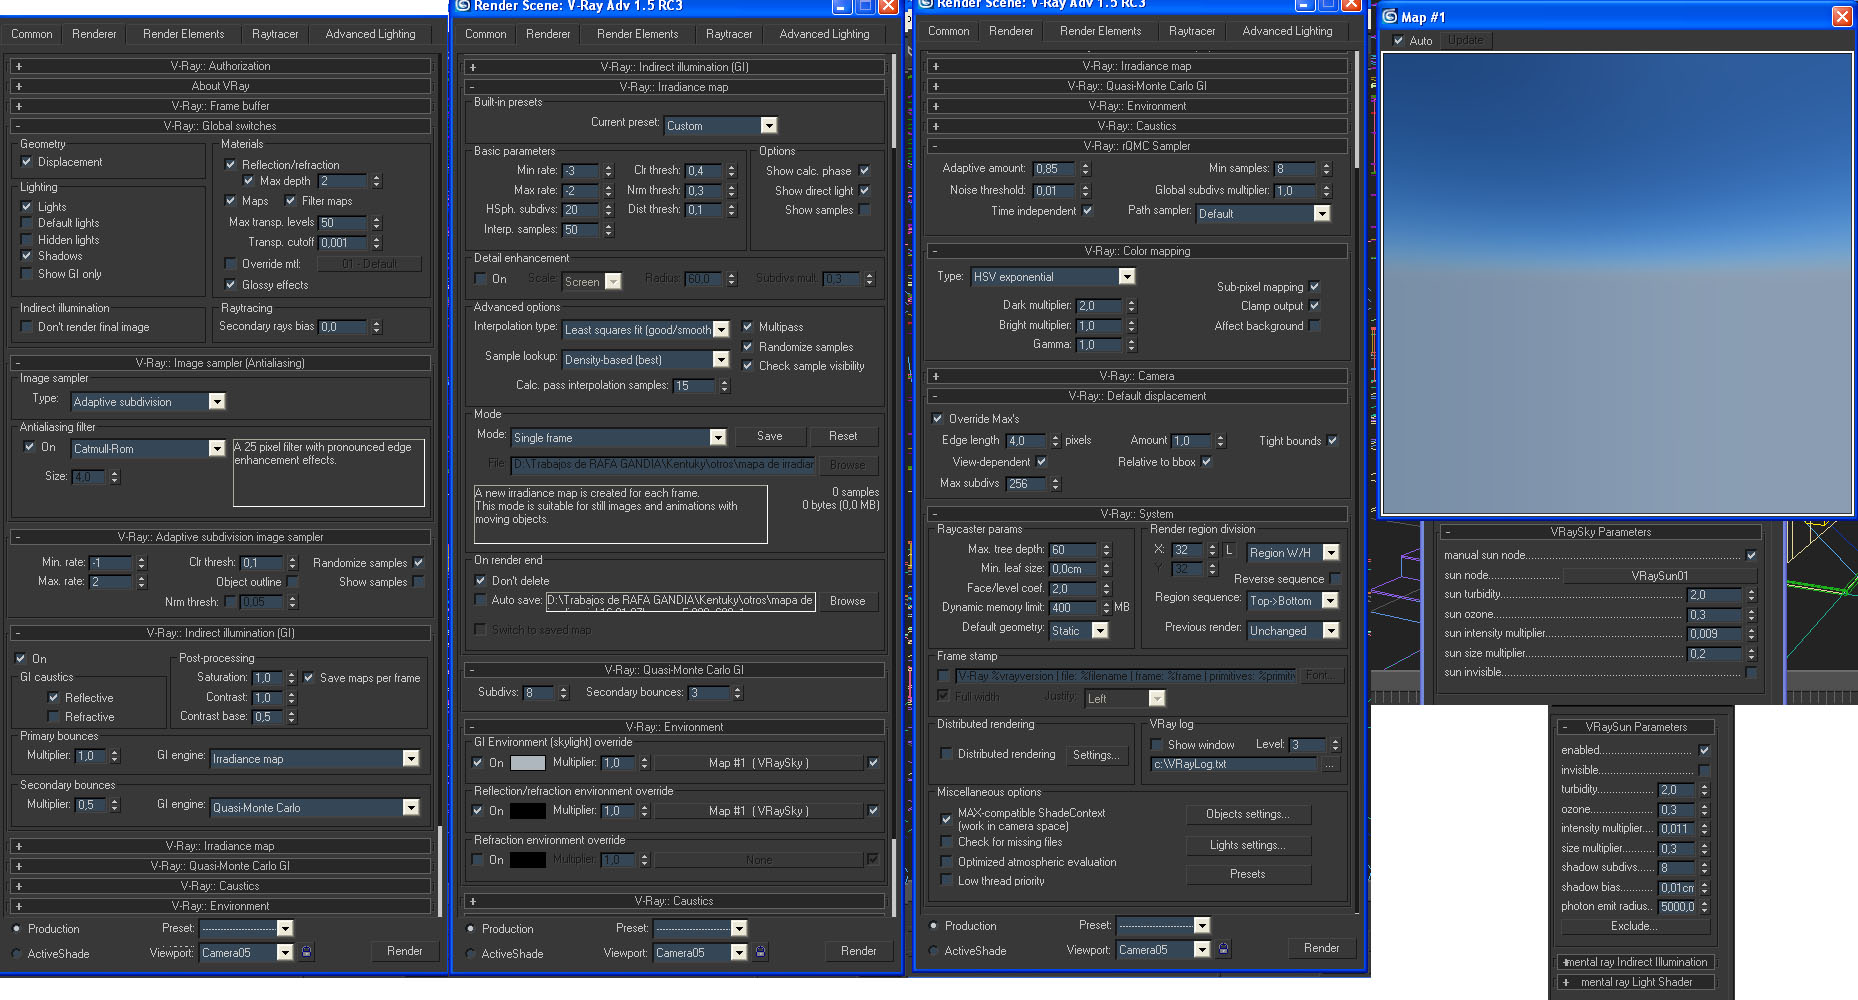
Task: Toggle the Show calc. phase checkbox
Action: pos(864,171)
